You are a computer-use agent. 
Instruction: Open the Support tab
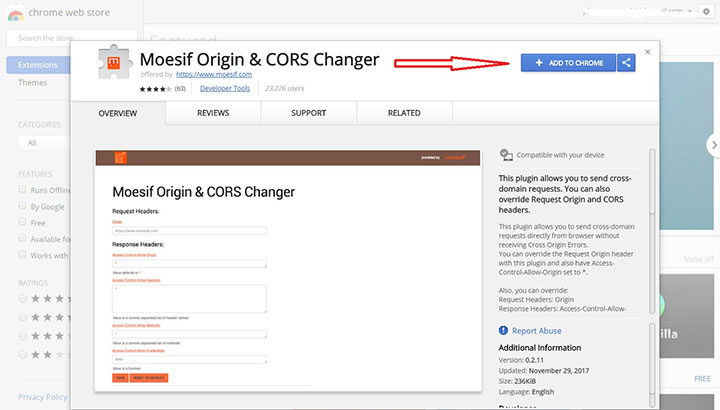tap(309, 113)
